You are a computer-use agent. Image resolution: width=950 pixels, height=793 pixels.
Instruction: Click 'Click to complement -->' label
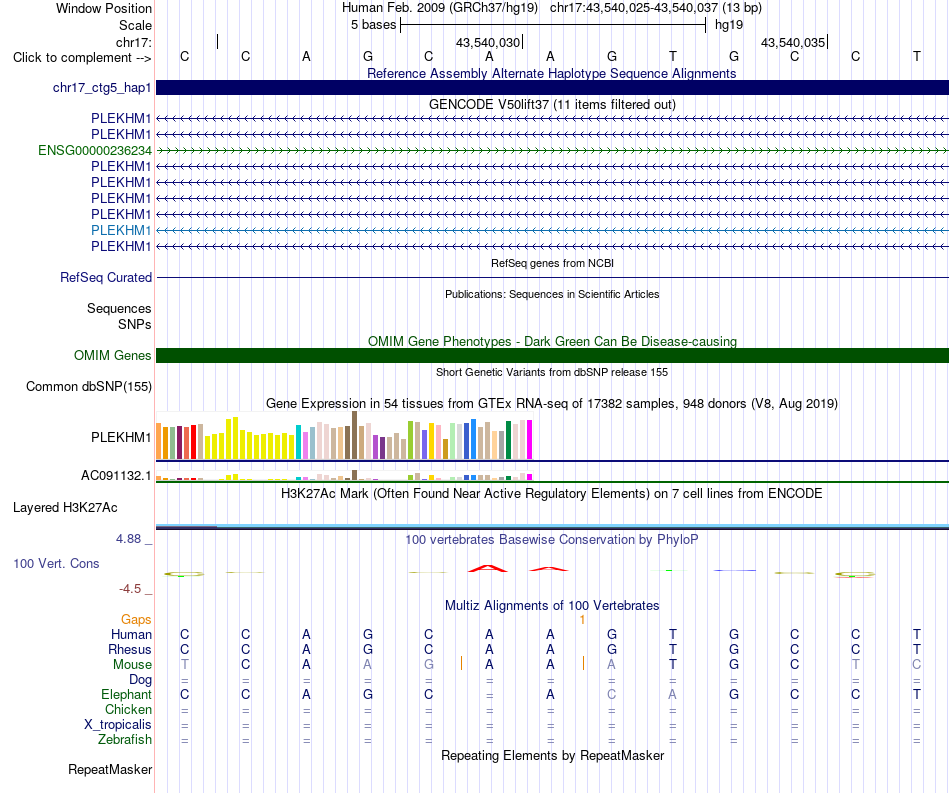point(82,58)
